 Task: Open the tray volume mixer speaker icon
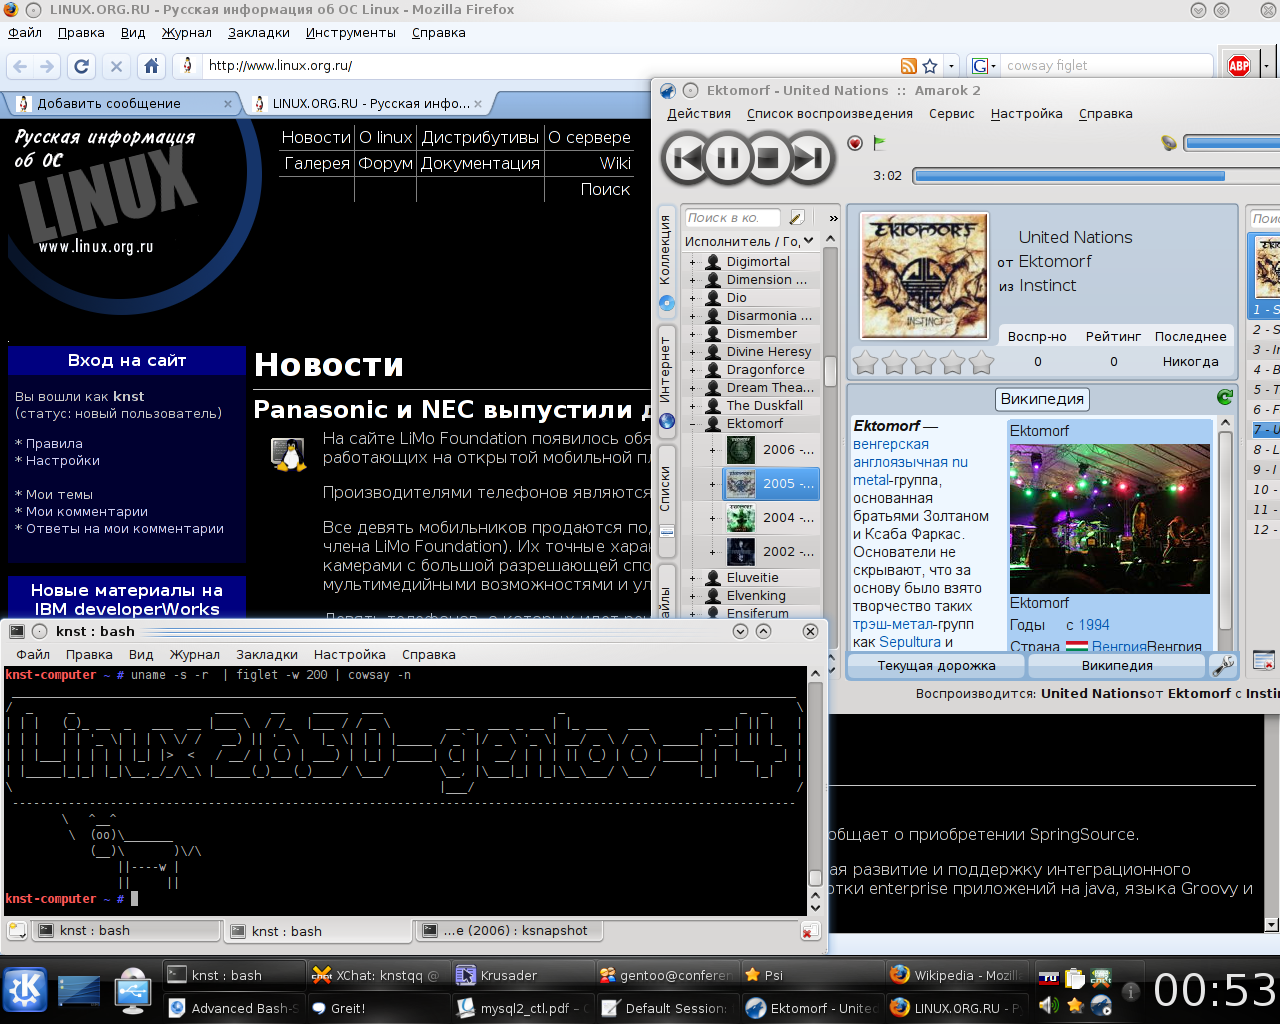coord(1048,1005)
